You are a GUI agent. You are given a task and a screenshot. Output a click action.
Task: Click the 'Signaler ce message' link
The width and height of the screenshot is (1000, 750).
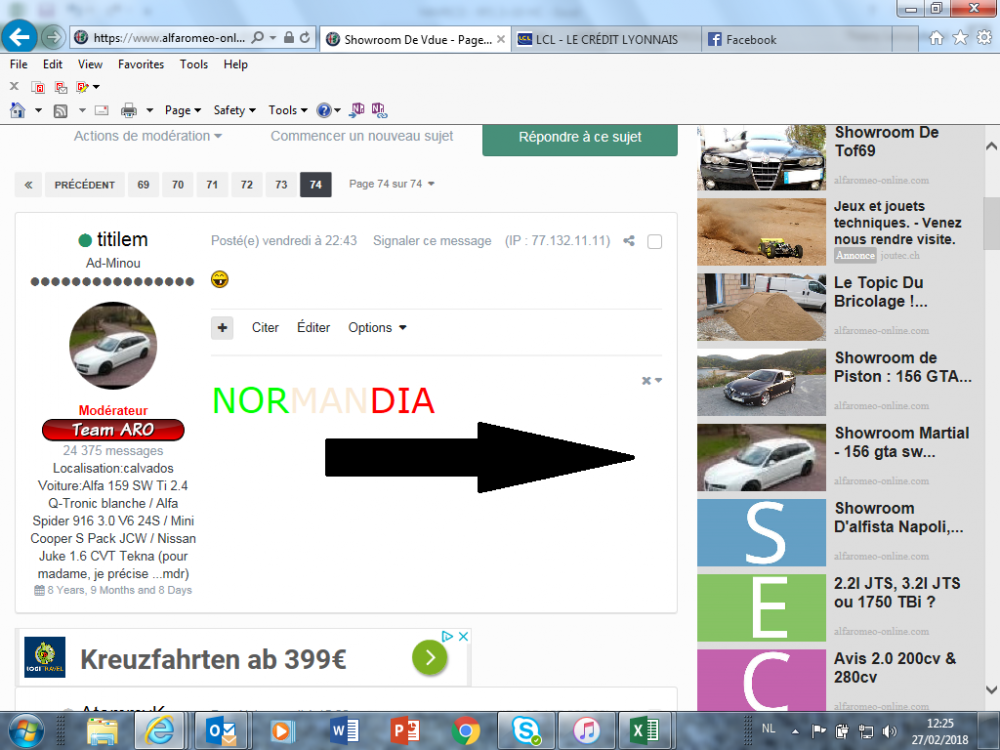(432, 241)
